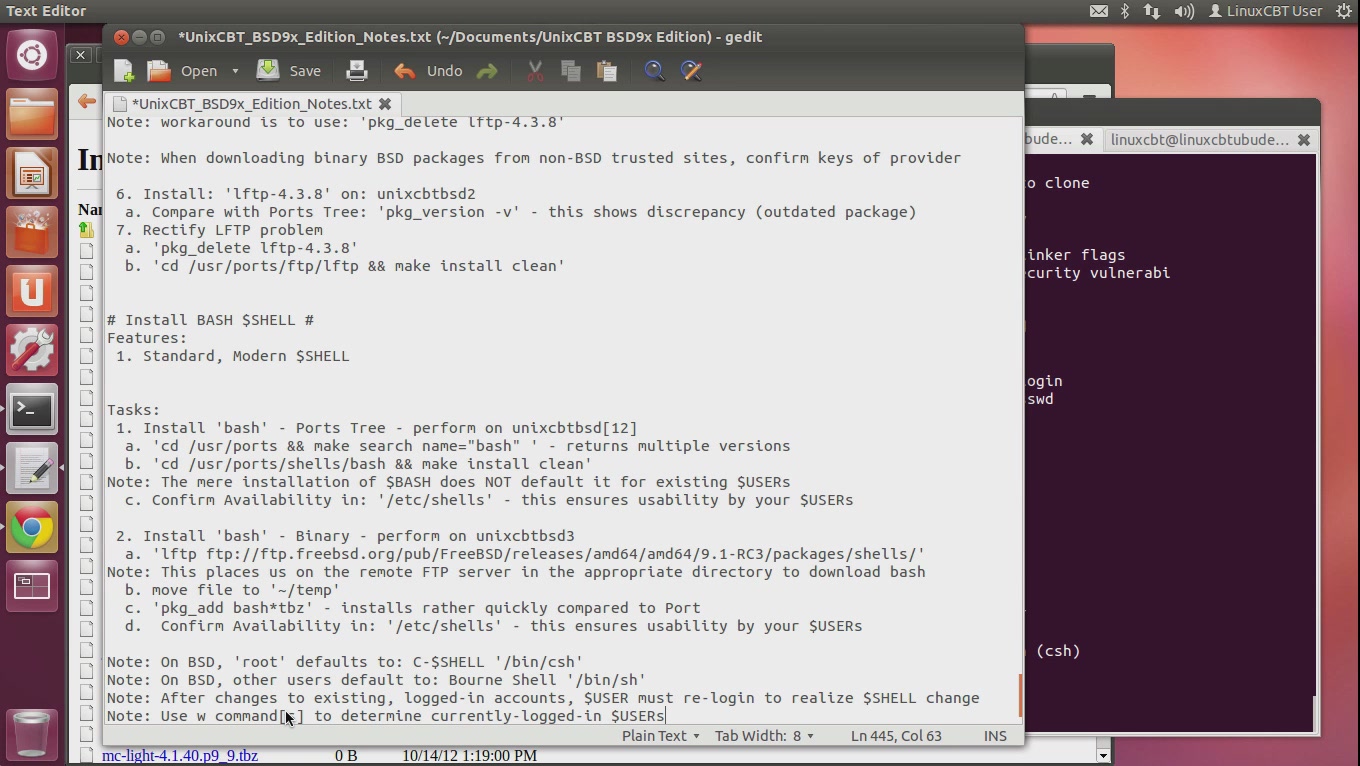Open sound volume indicator

[1184, 11]
